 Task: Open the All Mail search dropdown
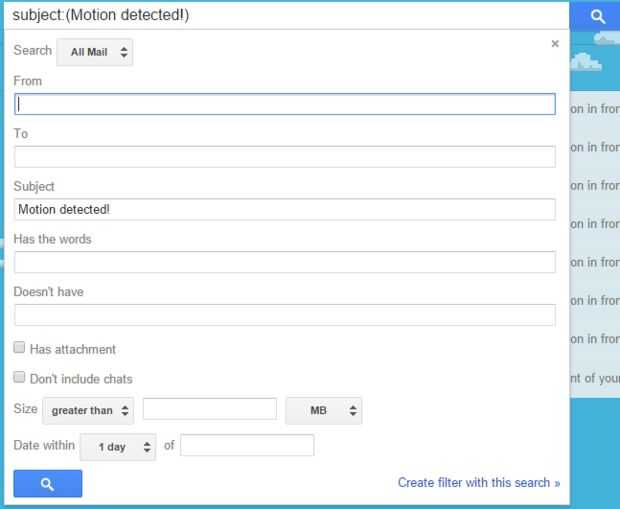click(x=95, y=52)
